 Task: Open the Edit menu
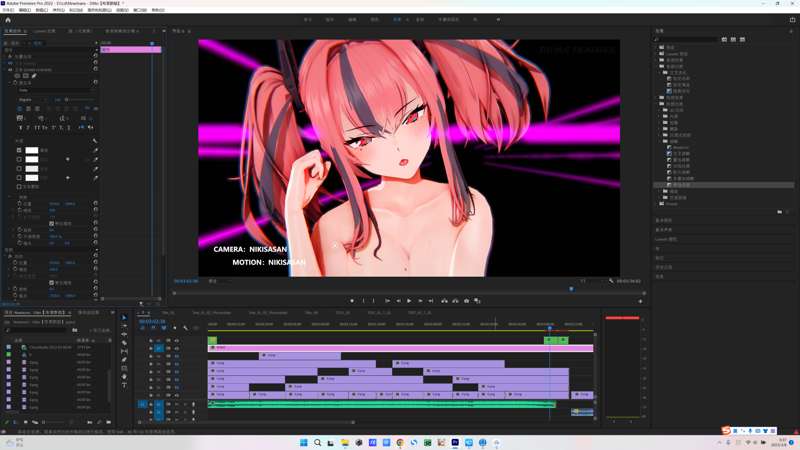[24, 10]
